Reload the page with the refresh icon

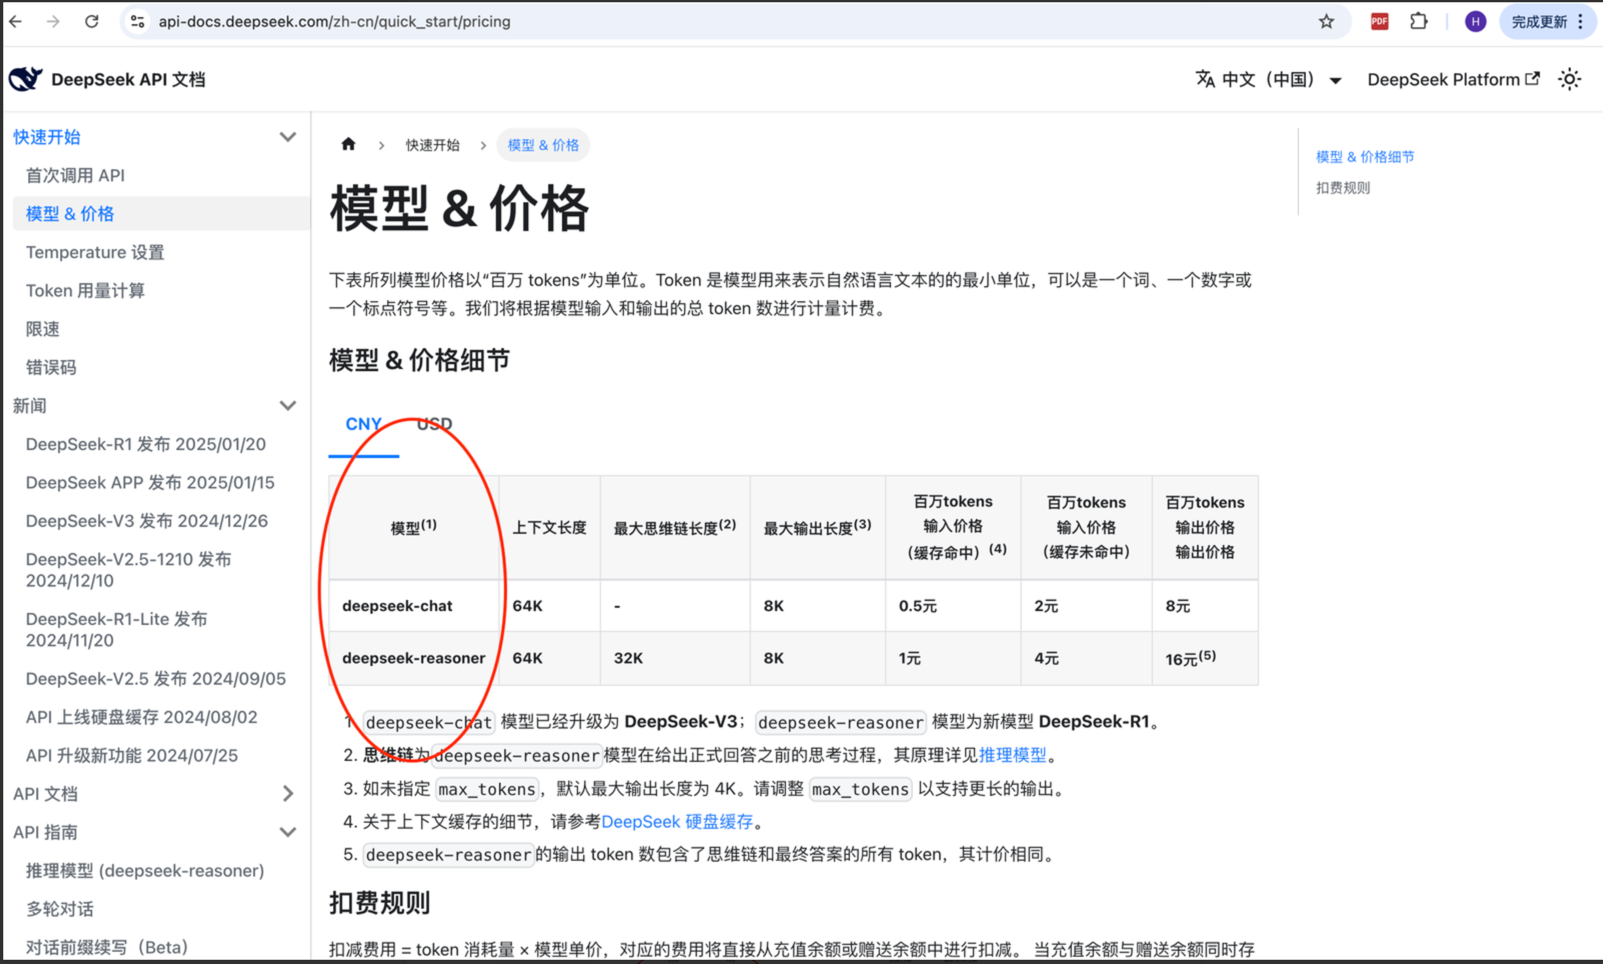(x=92, y=21)
